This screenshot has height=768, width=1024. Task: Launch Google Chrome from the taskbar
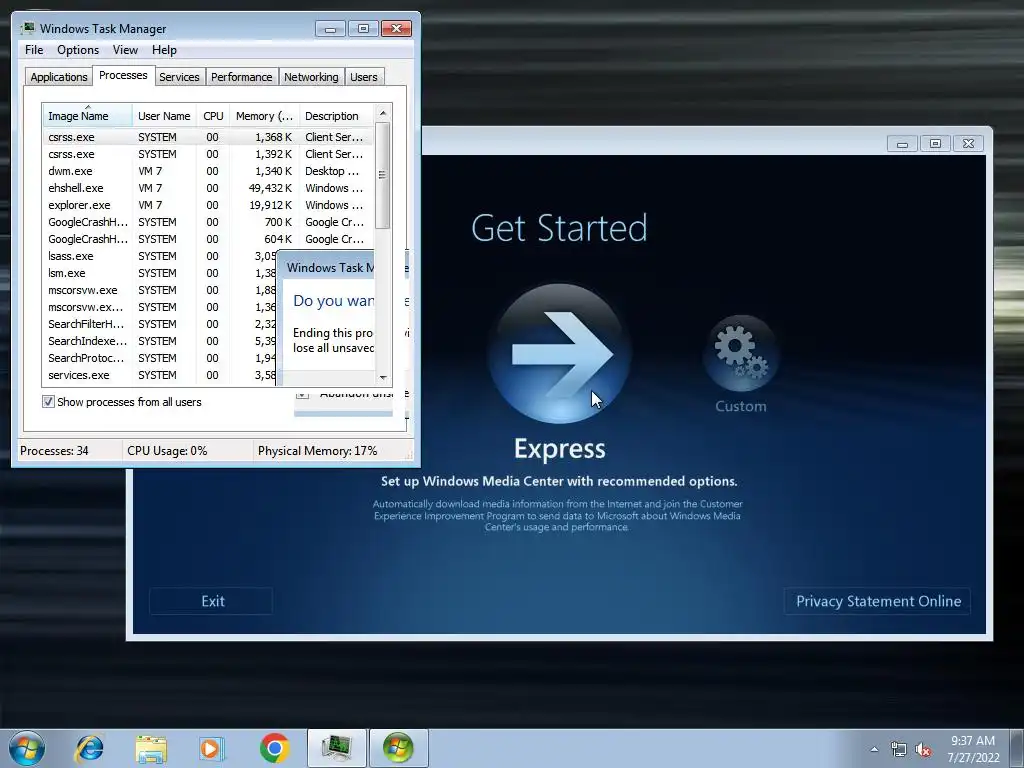coord(274,748)
